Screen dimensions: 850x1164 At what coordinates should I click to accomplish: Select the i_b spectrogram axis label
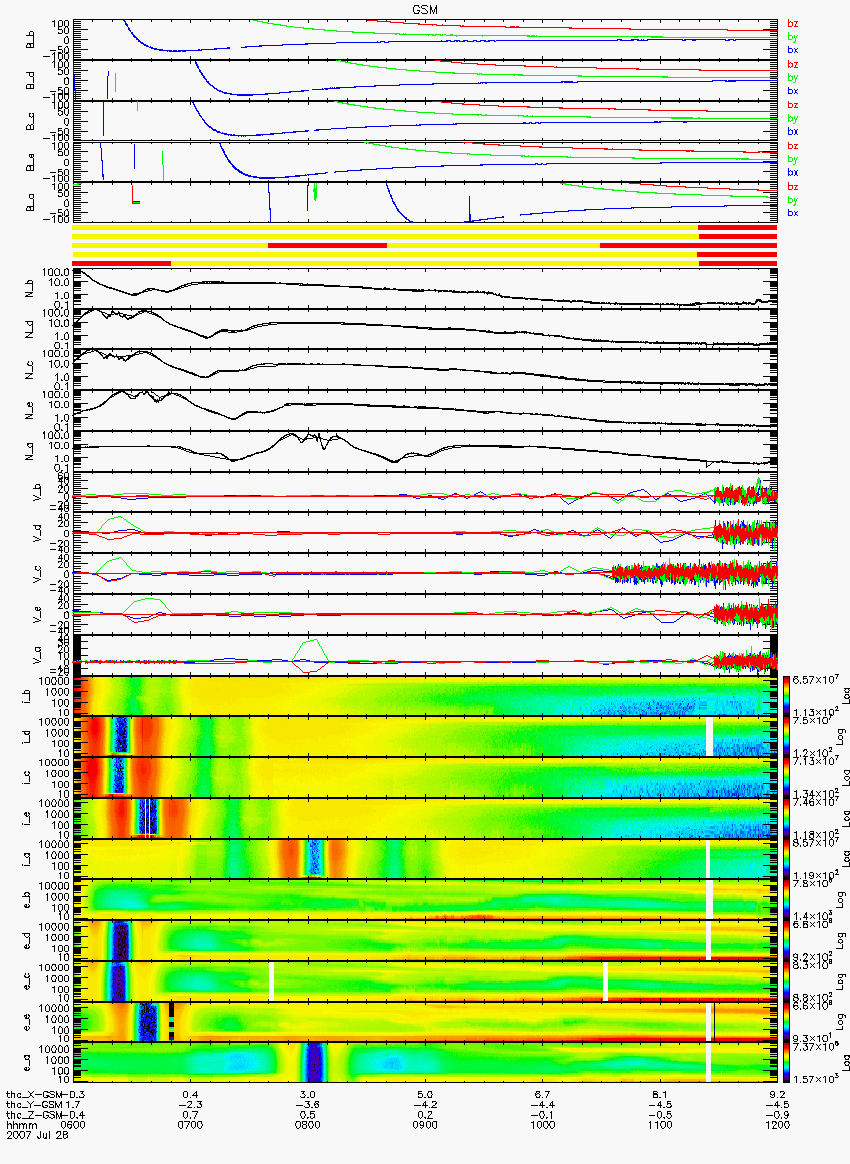click(25, 696)
